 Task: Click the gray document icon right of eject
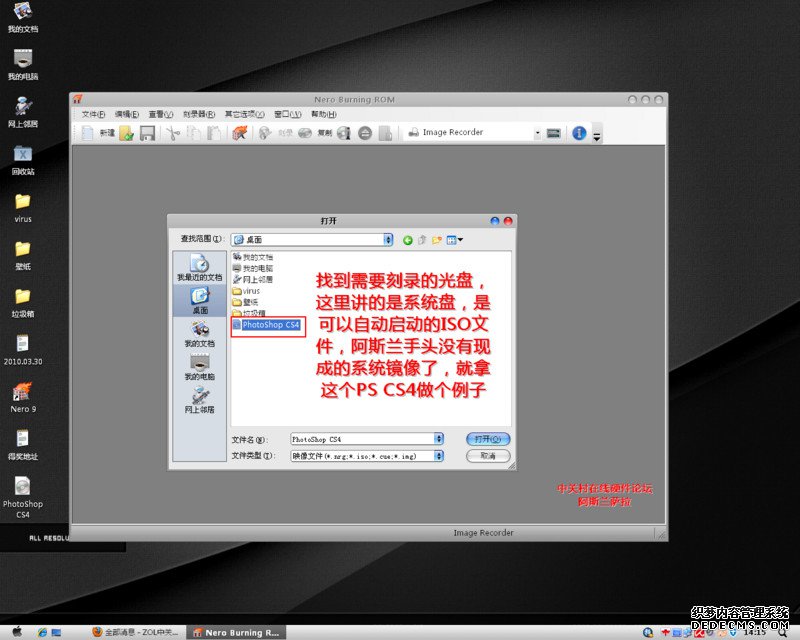pyautogui.click(x=385, y=133)
